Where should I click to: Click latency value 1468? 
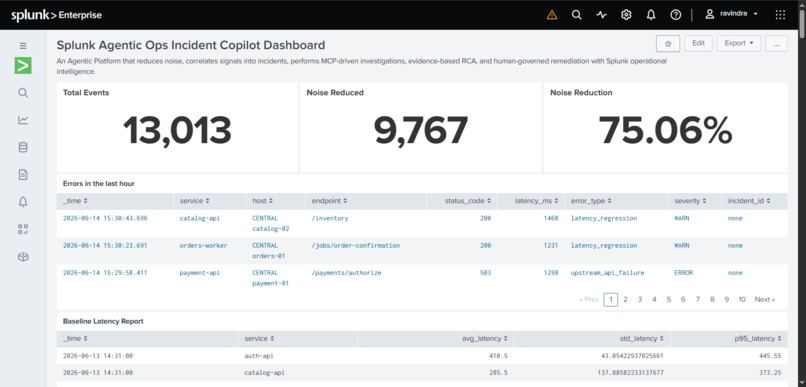coord(551,218)
